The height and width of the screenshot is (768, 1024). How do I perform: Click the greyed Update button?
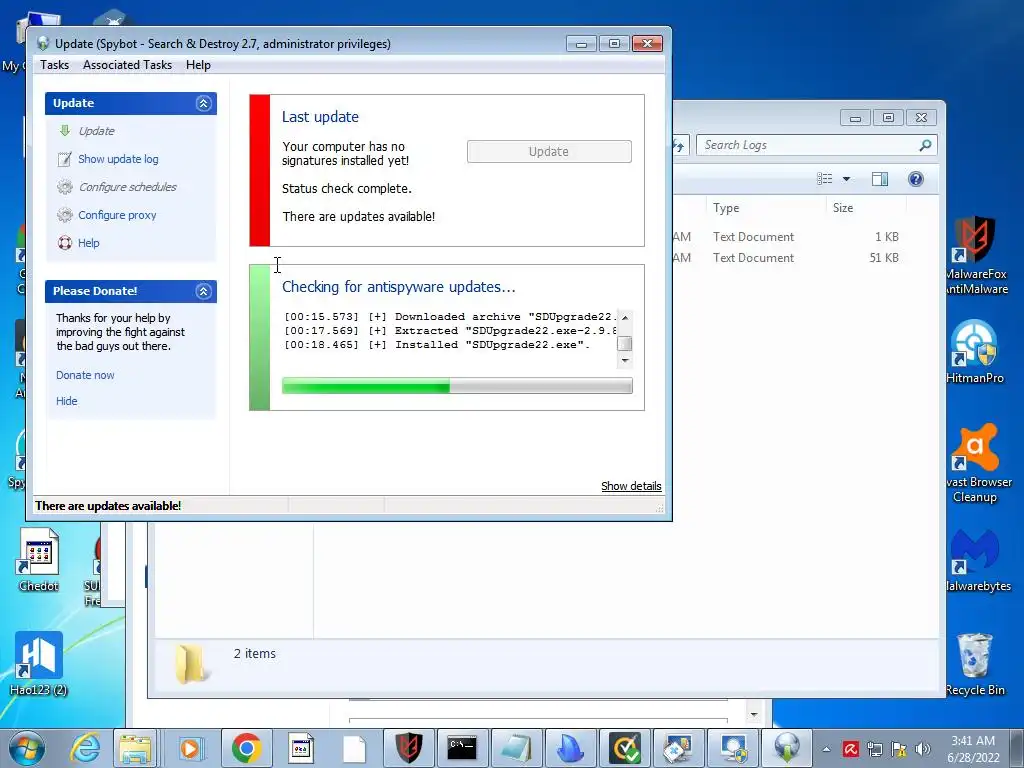click(x=549, y=152)
